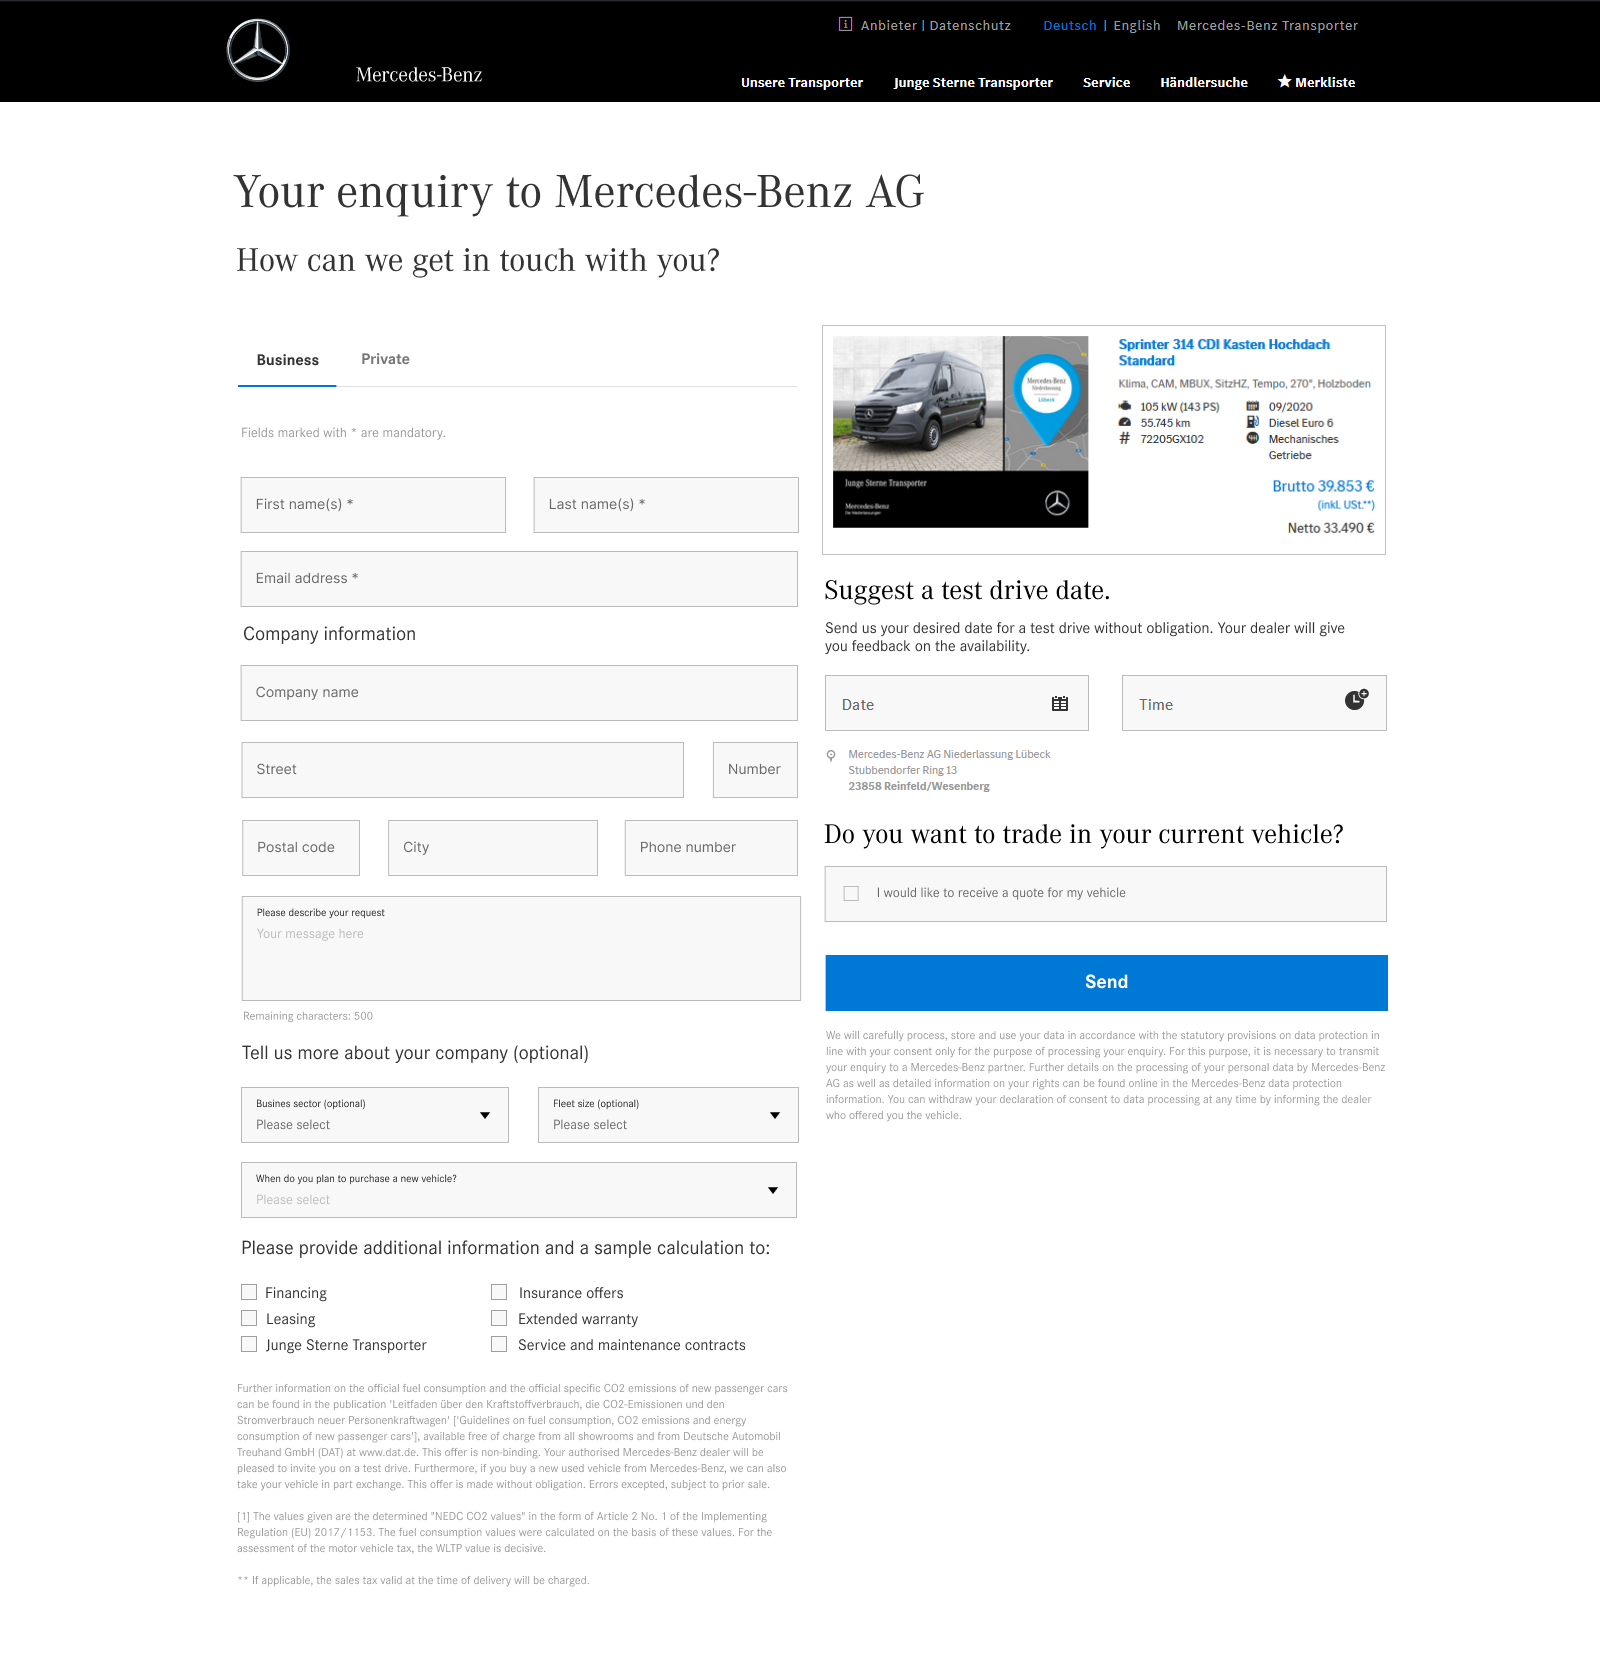Focus the Street input field
This screenshot has height=1661, width=1600.
(463, 770)
